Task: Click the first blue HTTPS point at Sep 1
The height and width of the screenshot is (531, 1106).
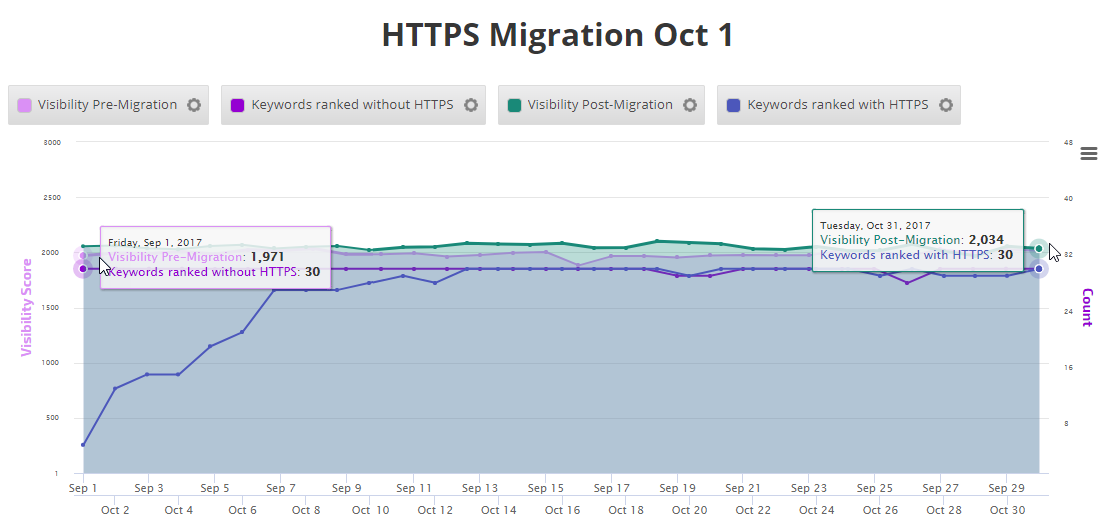Action: click(83, 445)
